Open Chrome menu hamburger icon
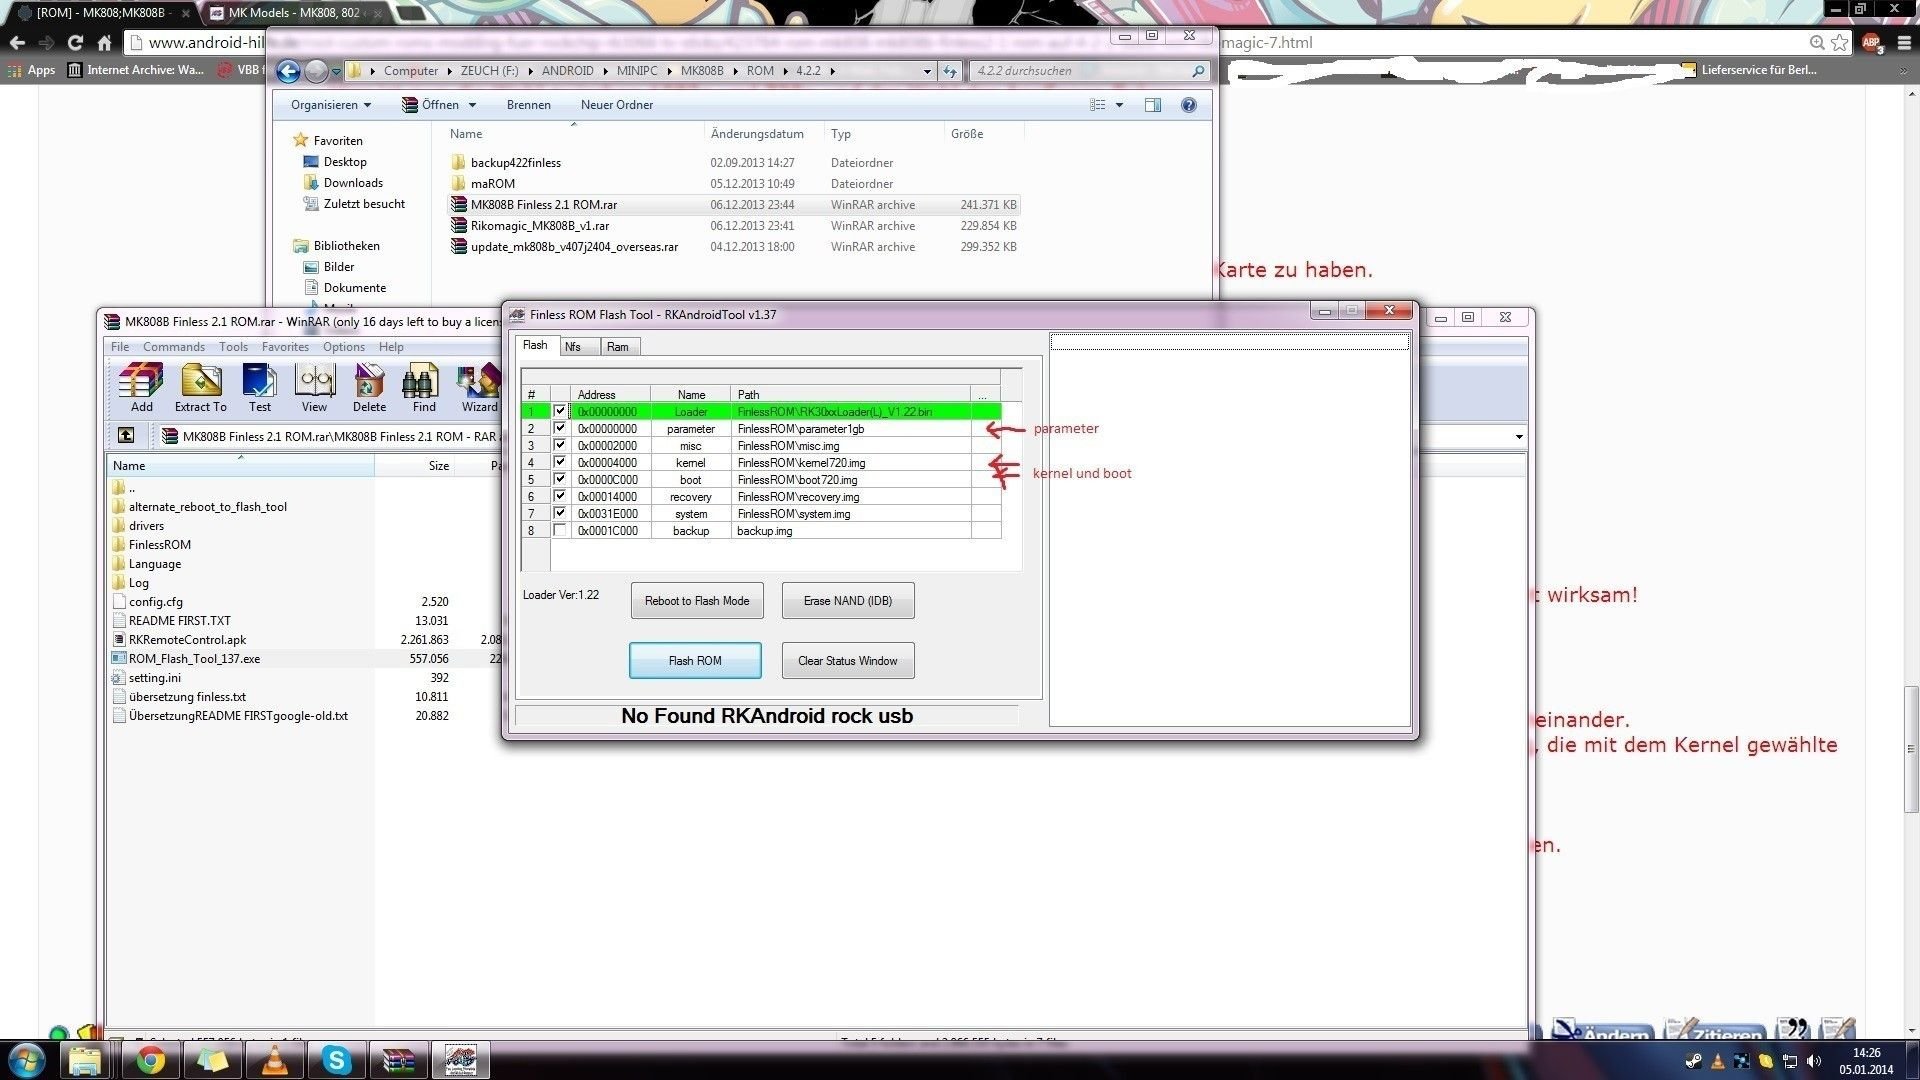 (1904, 43)
